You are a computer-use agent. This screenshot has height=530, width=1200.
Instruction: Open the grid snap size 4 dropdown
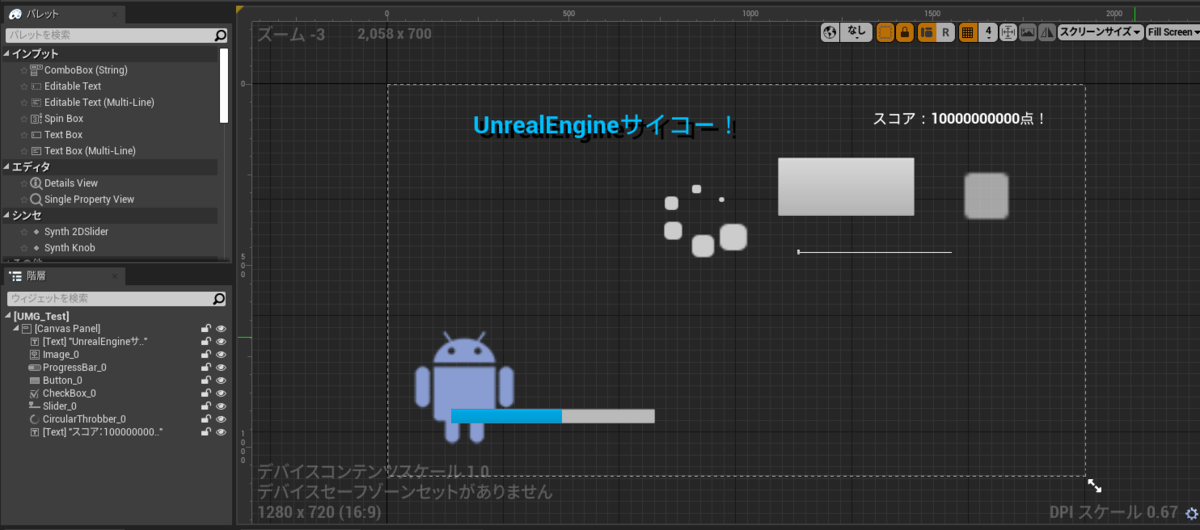(988, 32)
